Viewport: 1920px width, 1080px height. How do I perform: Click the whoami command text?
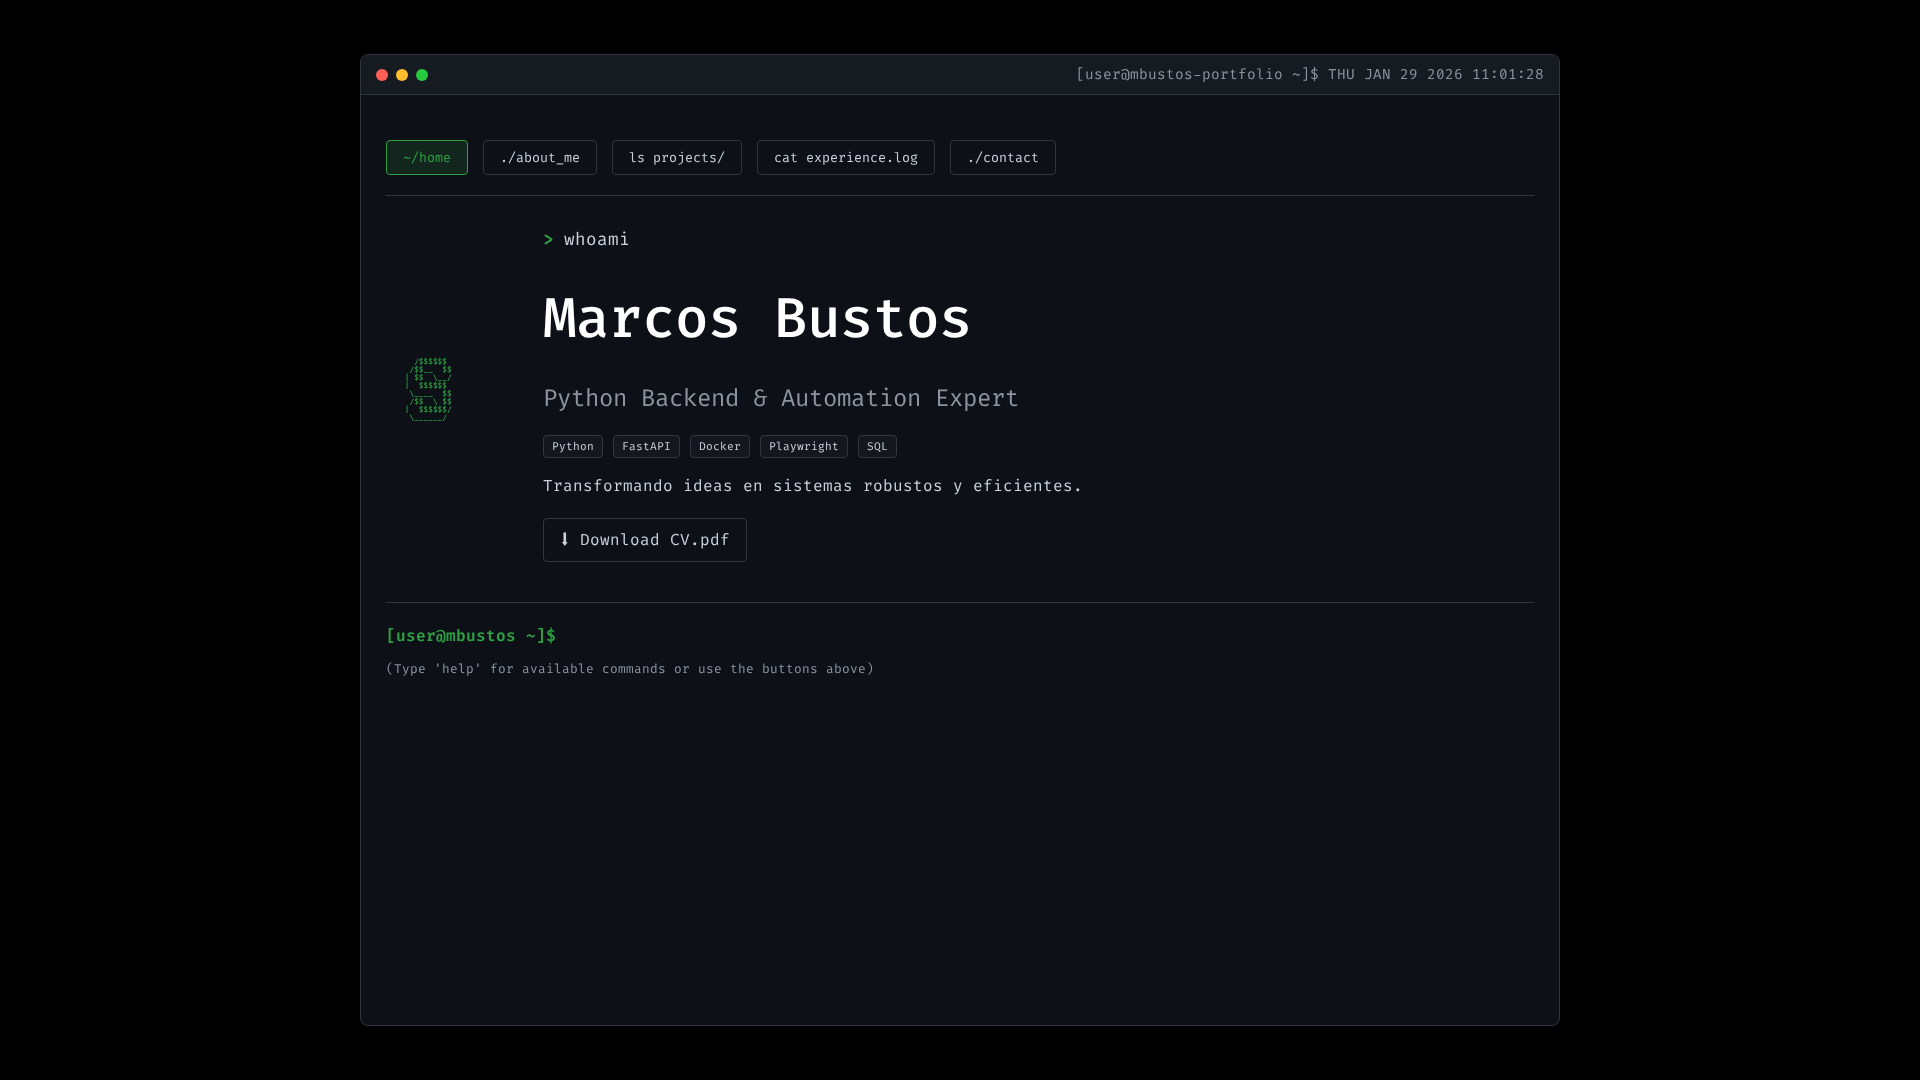click(597, 239)
